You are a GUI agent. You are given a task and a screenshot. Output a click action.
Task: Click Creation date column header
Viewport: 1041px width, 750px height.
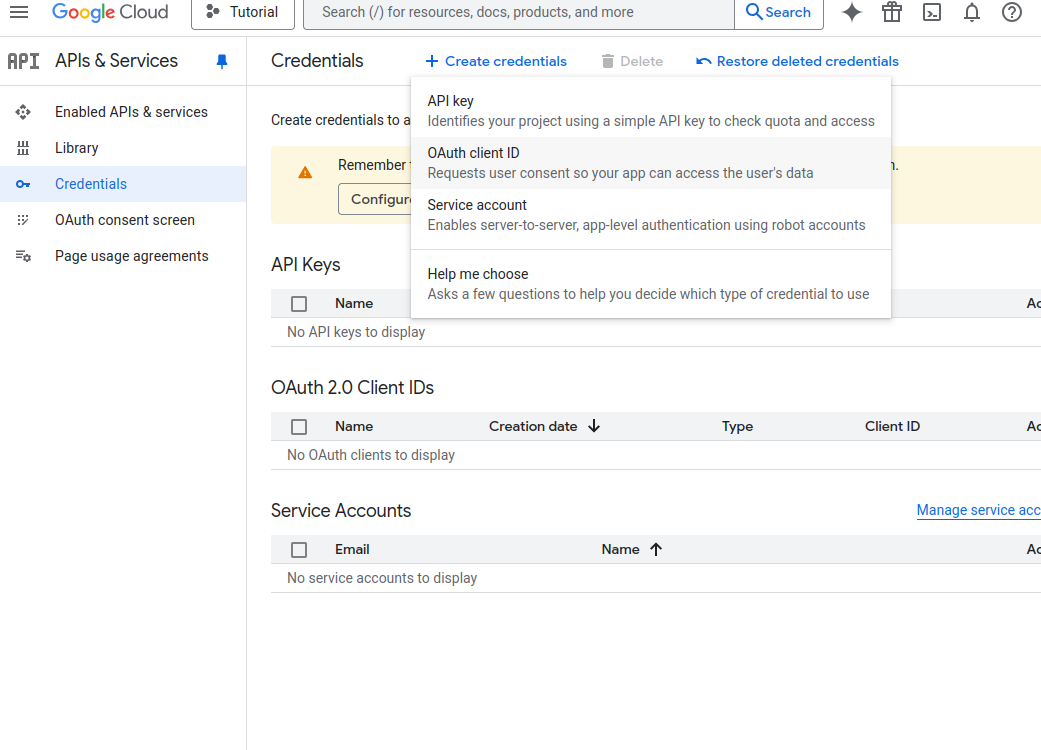coord(533,426)
